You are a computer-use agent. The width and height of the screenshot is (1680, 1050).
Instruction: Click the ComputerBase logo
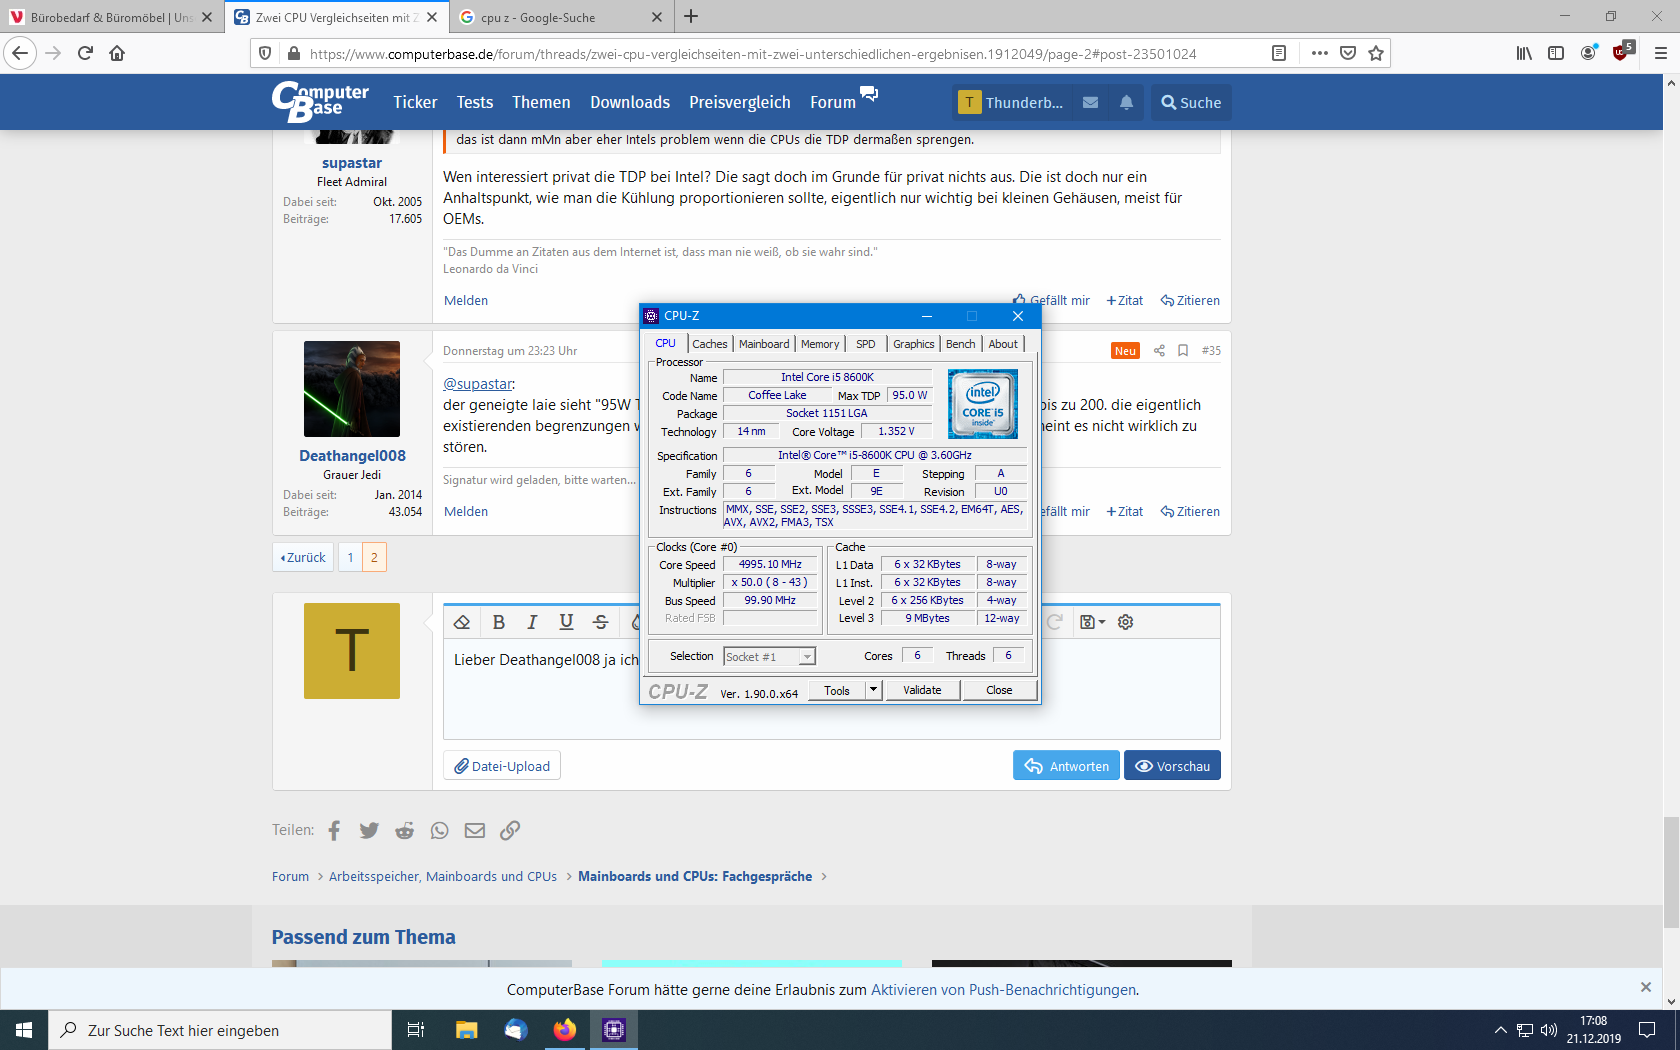pos(320,101)
